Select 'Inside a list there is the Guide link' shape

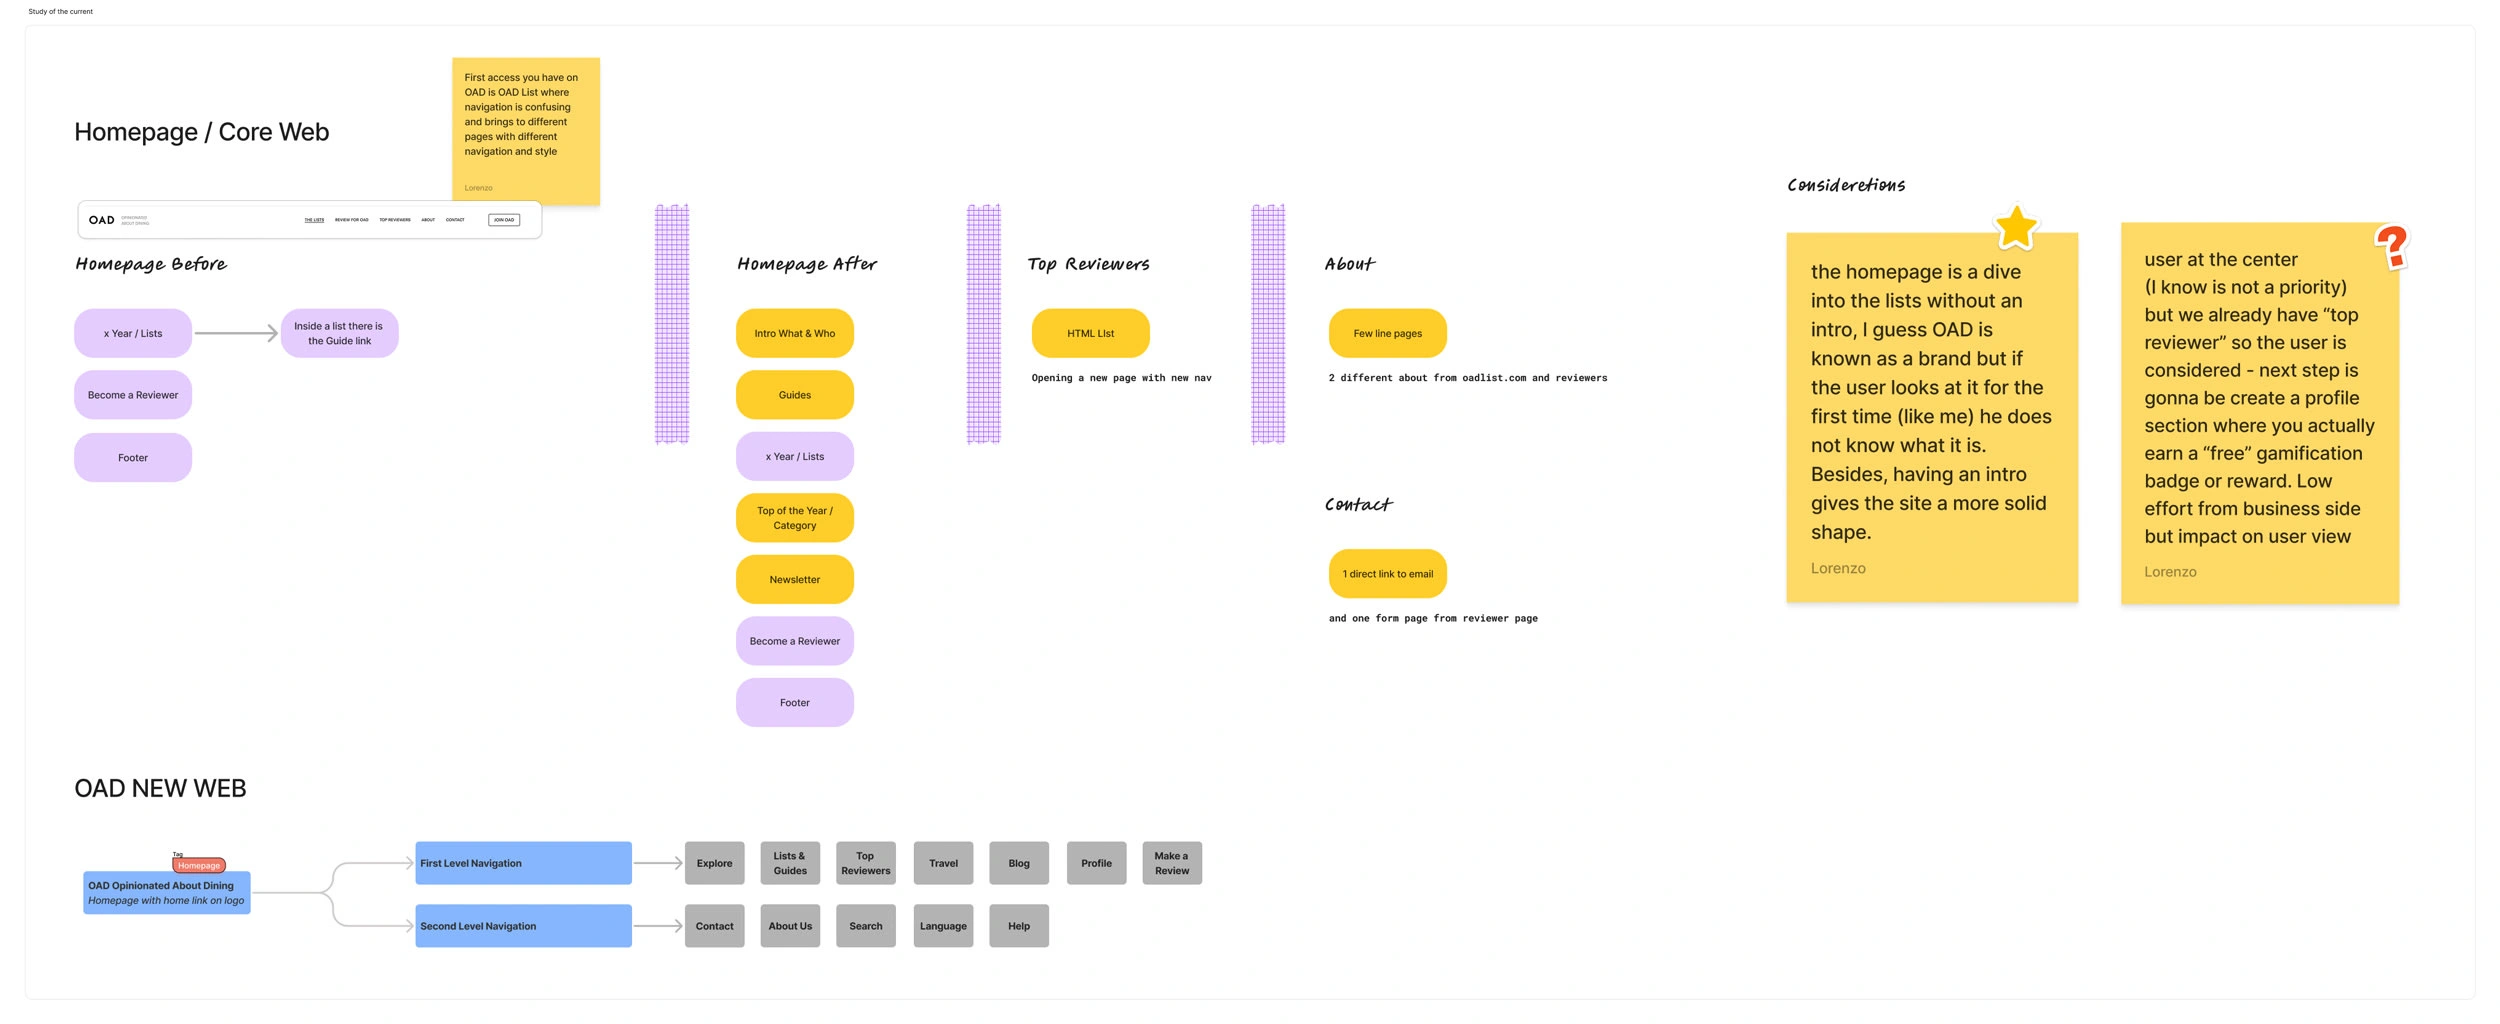tap(340, 333)
